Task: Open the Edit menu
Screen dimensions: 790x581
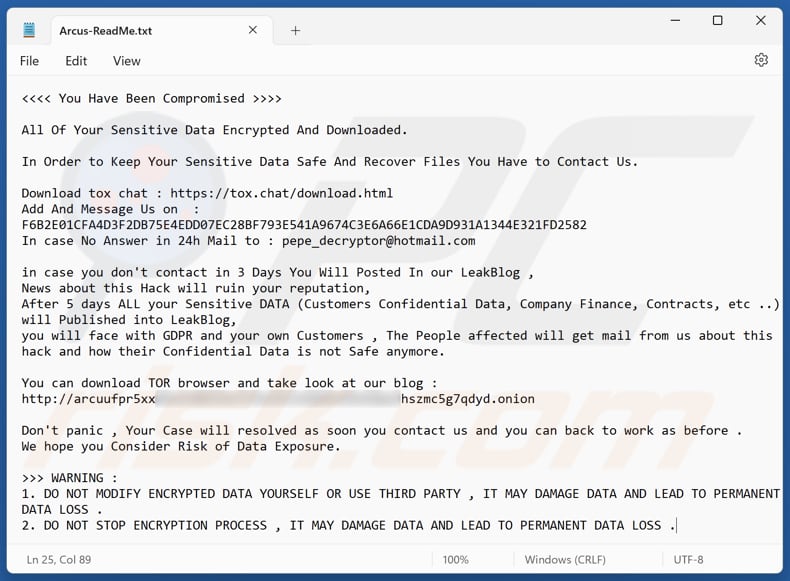Action: click(76, 61)
